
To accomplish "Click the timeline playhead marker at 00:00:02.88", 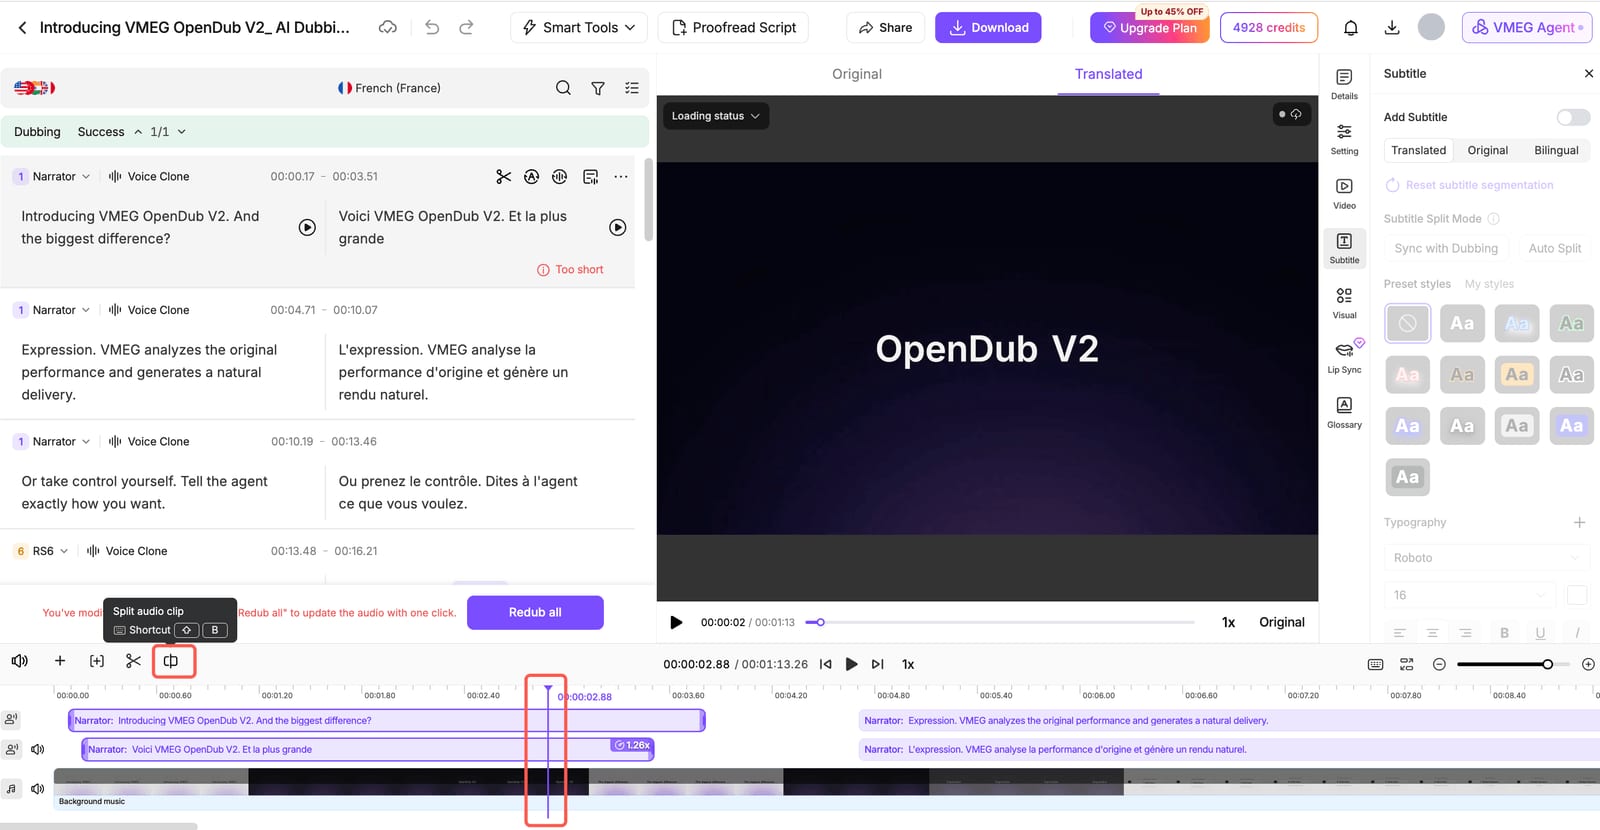I will pos(548,689).
